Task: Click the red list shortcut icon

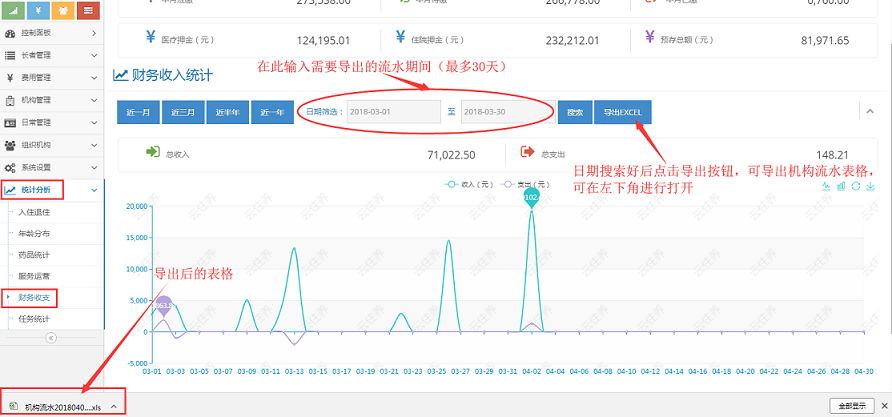Action: (x=89, y=11)
